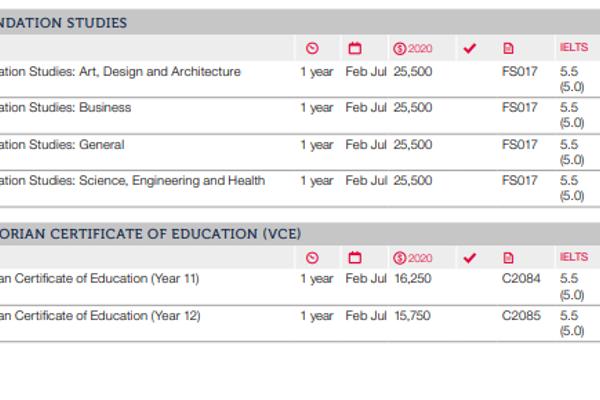Click the dollar 2020 fee icon in VCE header
Viewport: 600px width, 400px height.
coord(413,258)
